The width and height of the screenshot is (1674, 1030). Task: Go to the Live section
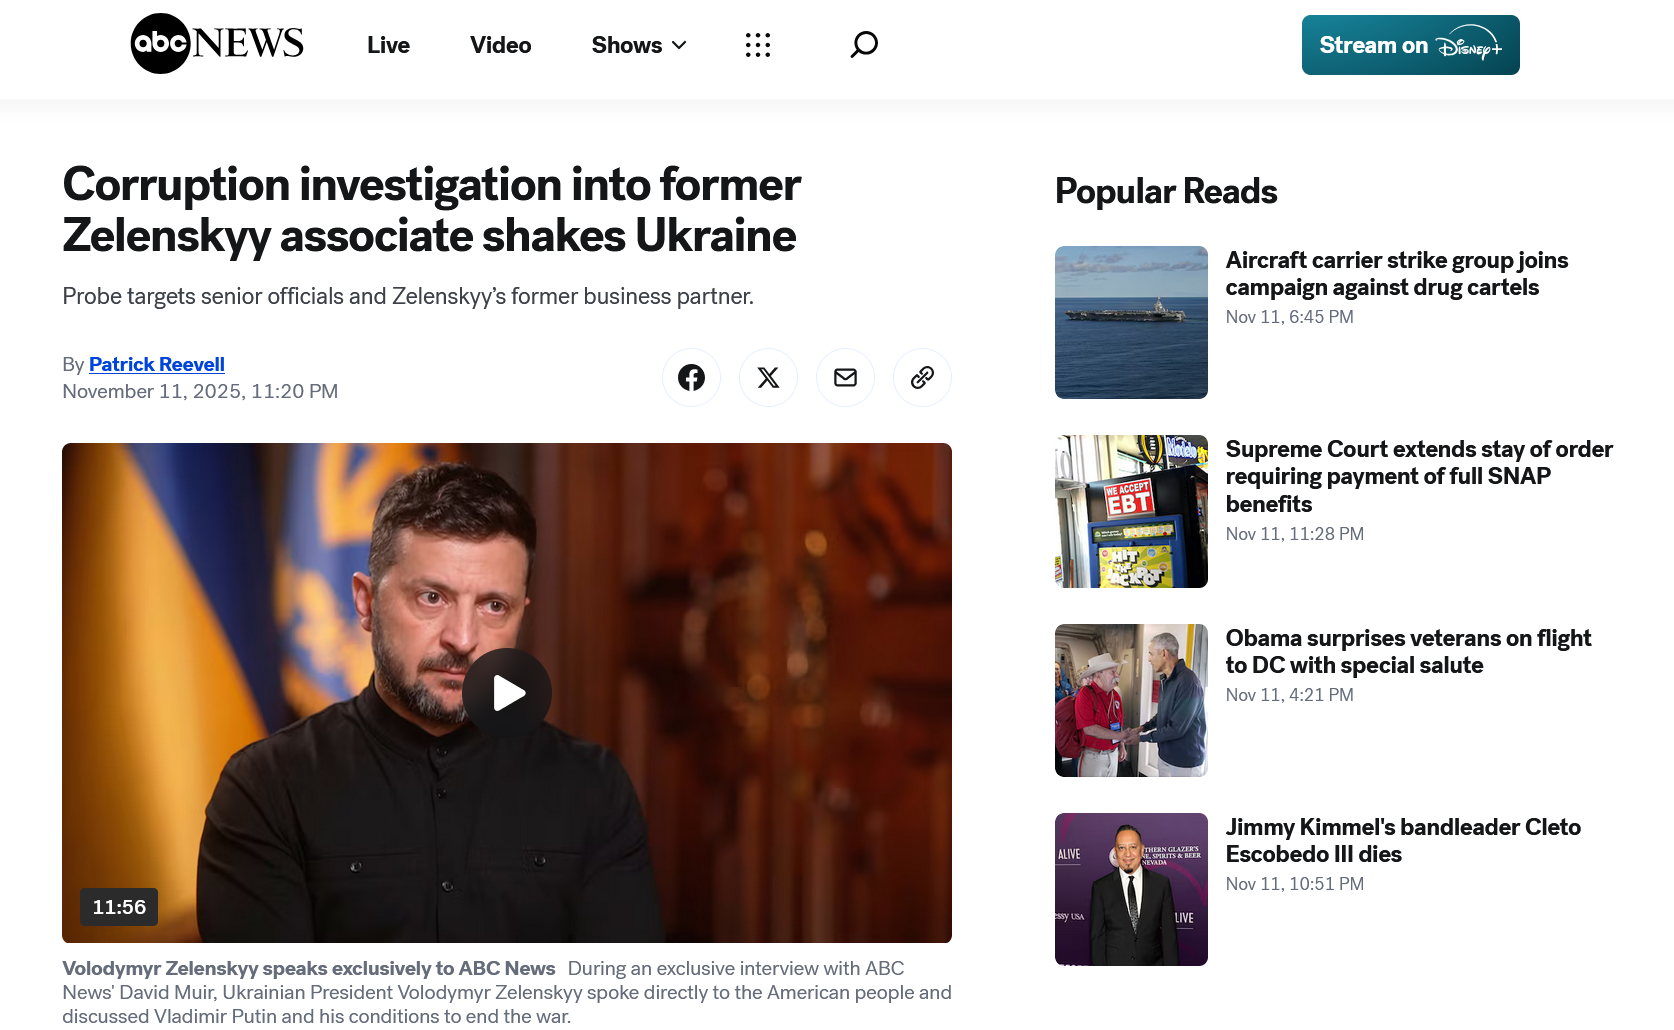tap(388, 45)
